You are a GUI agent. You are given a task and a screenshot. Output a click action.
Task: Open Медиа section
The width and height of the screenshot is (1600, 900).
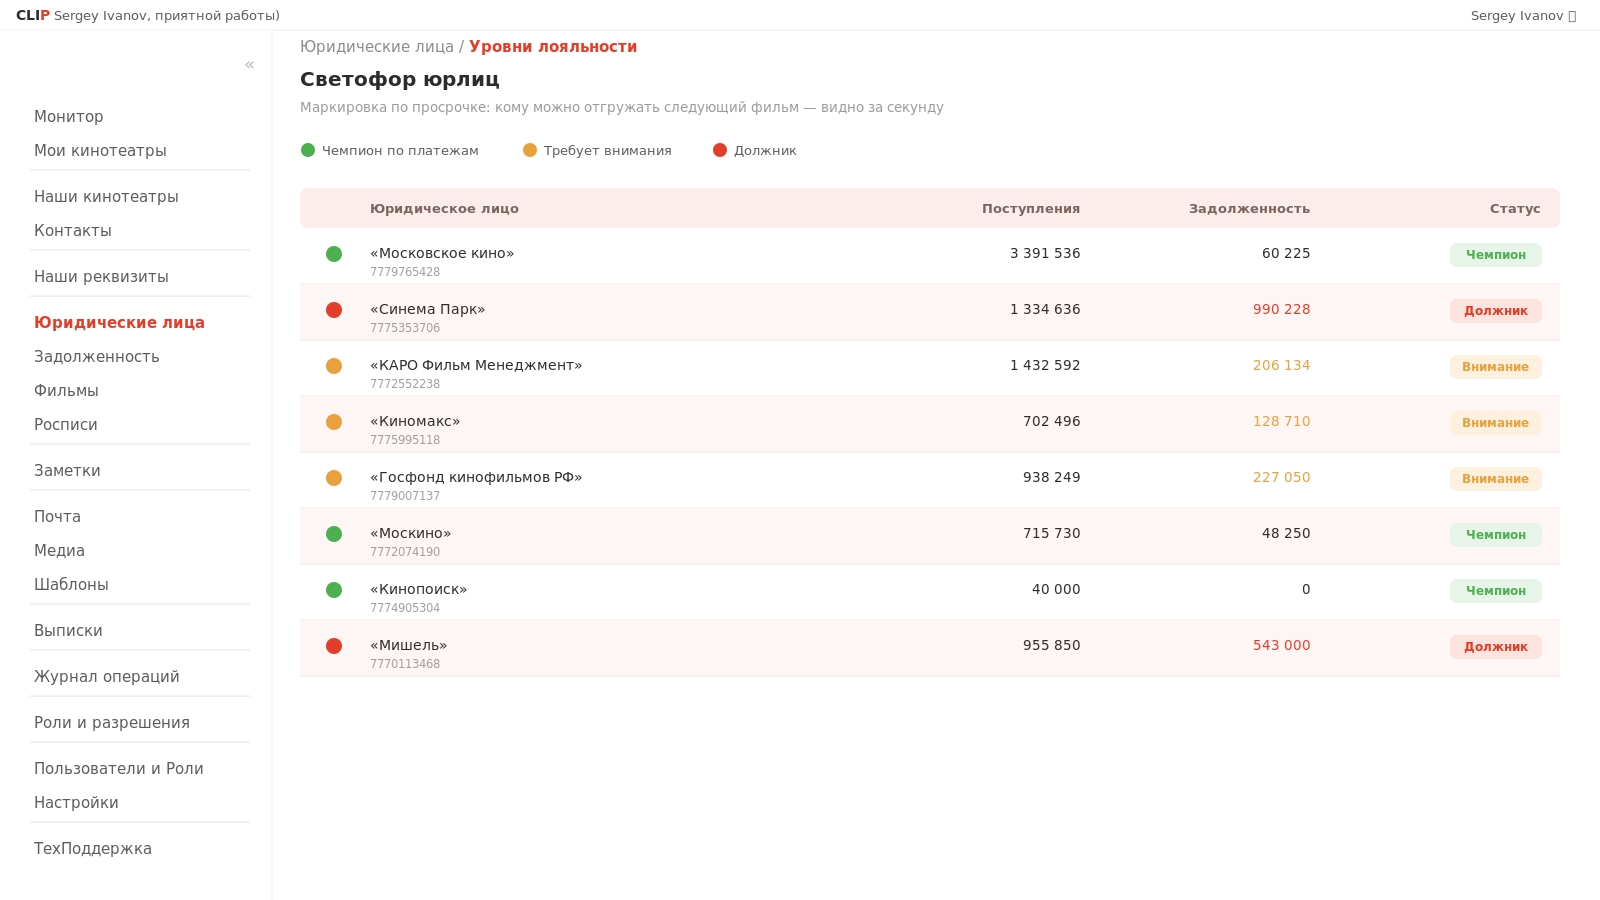click(x=59, y=551)
